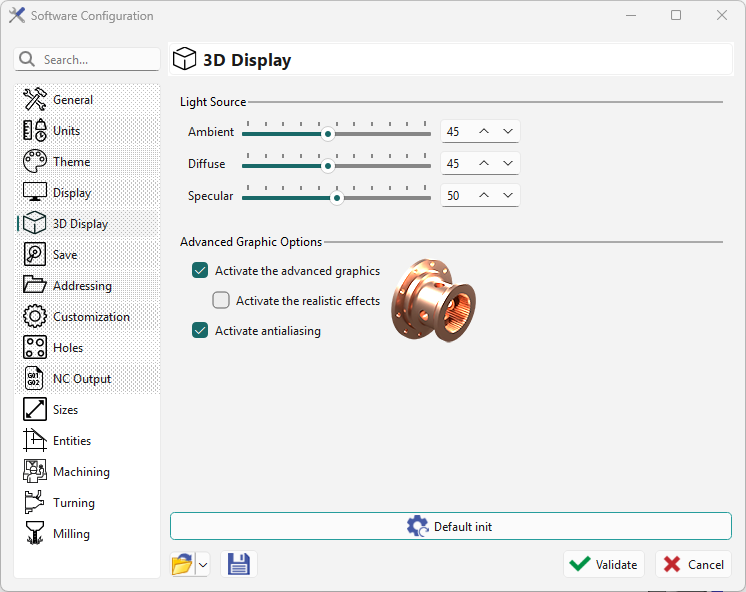Expand the dropdown arrow beside open folder
The width and height of the screenshot is (746, 592).
coord(203,565)
